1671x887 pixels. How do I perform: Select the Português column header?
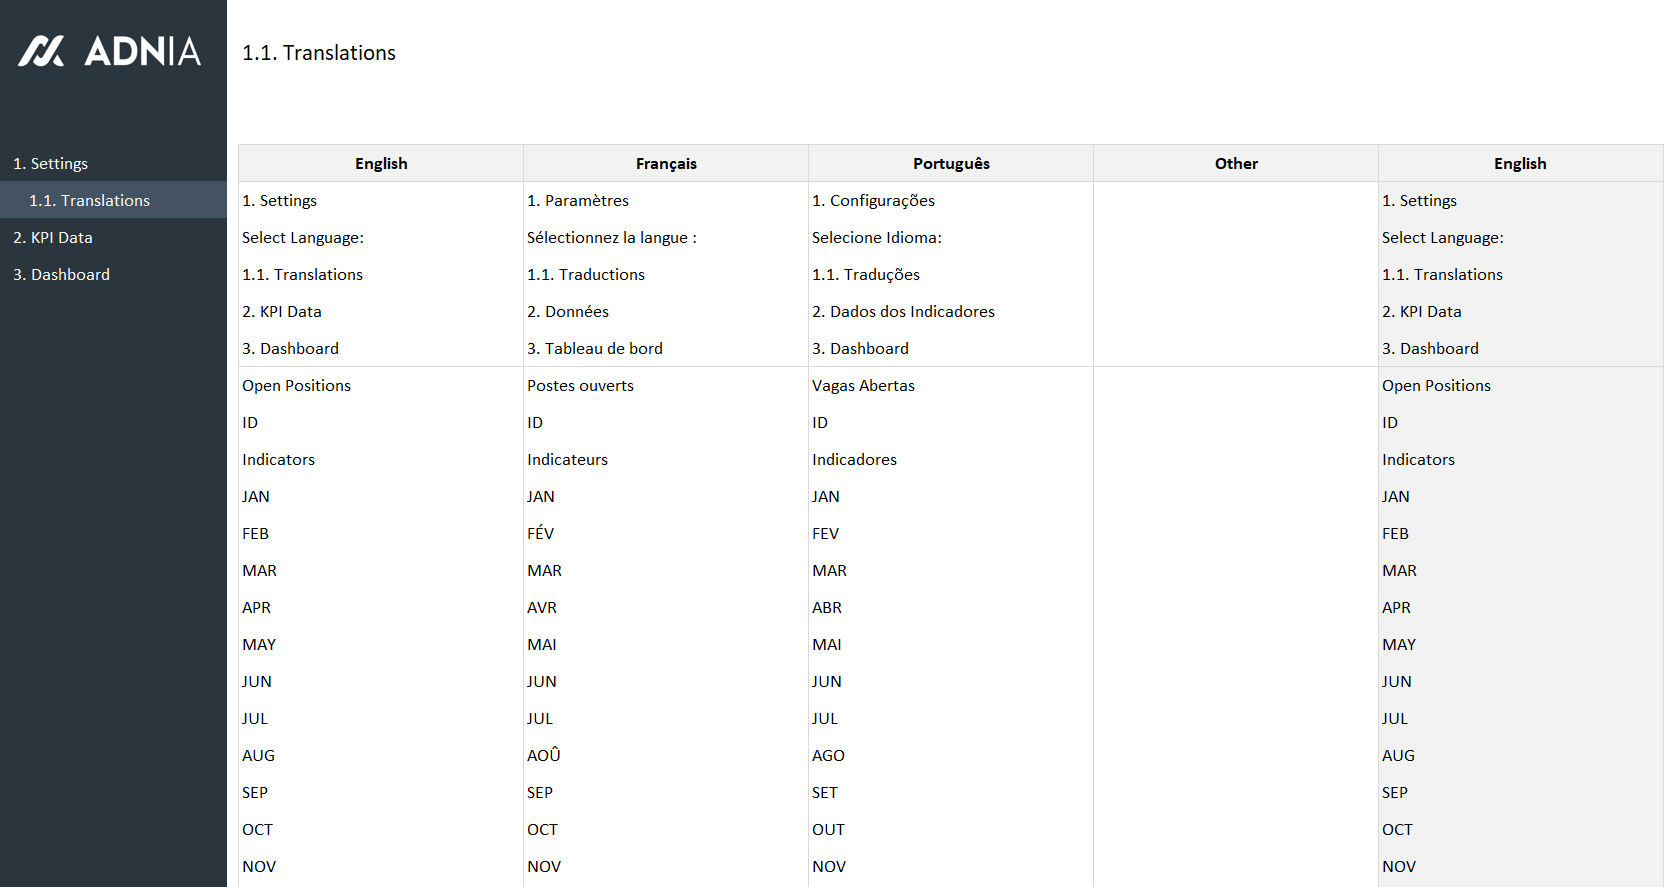click(x=951, y=164)
